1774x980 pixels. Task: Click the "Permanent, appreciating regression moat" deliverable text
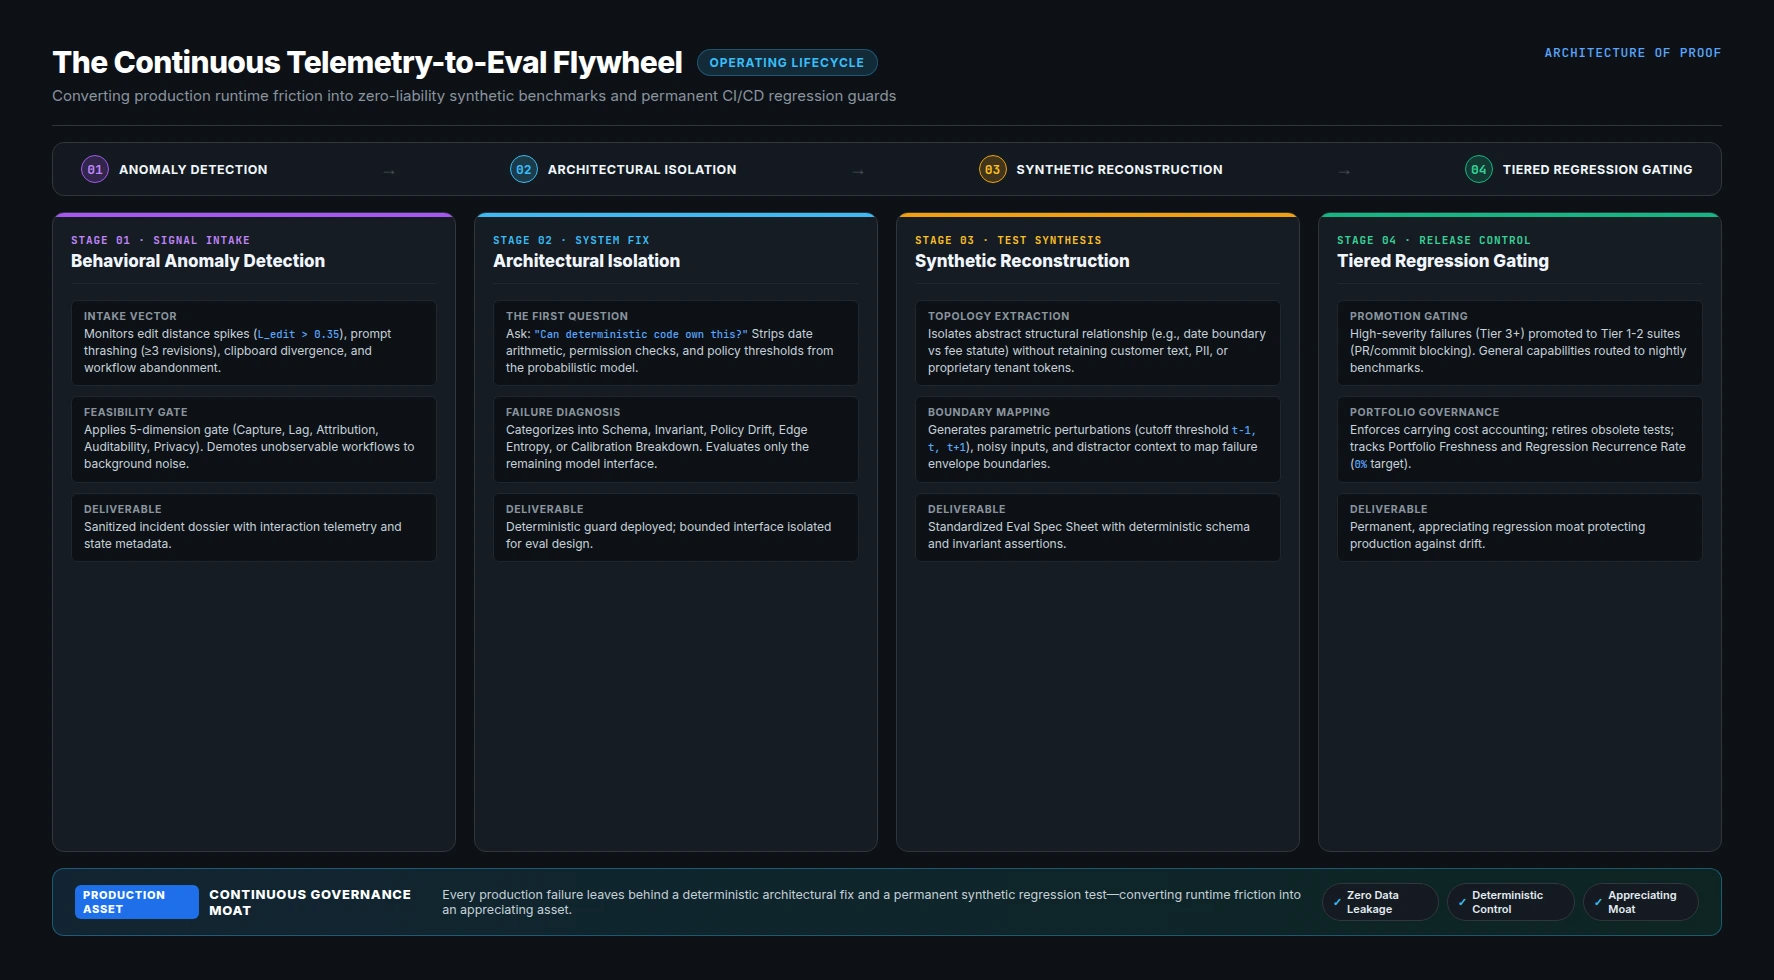1497,535
